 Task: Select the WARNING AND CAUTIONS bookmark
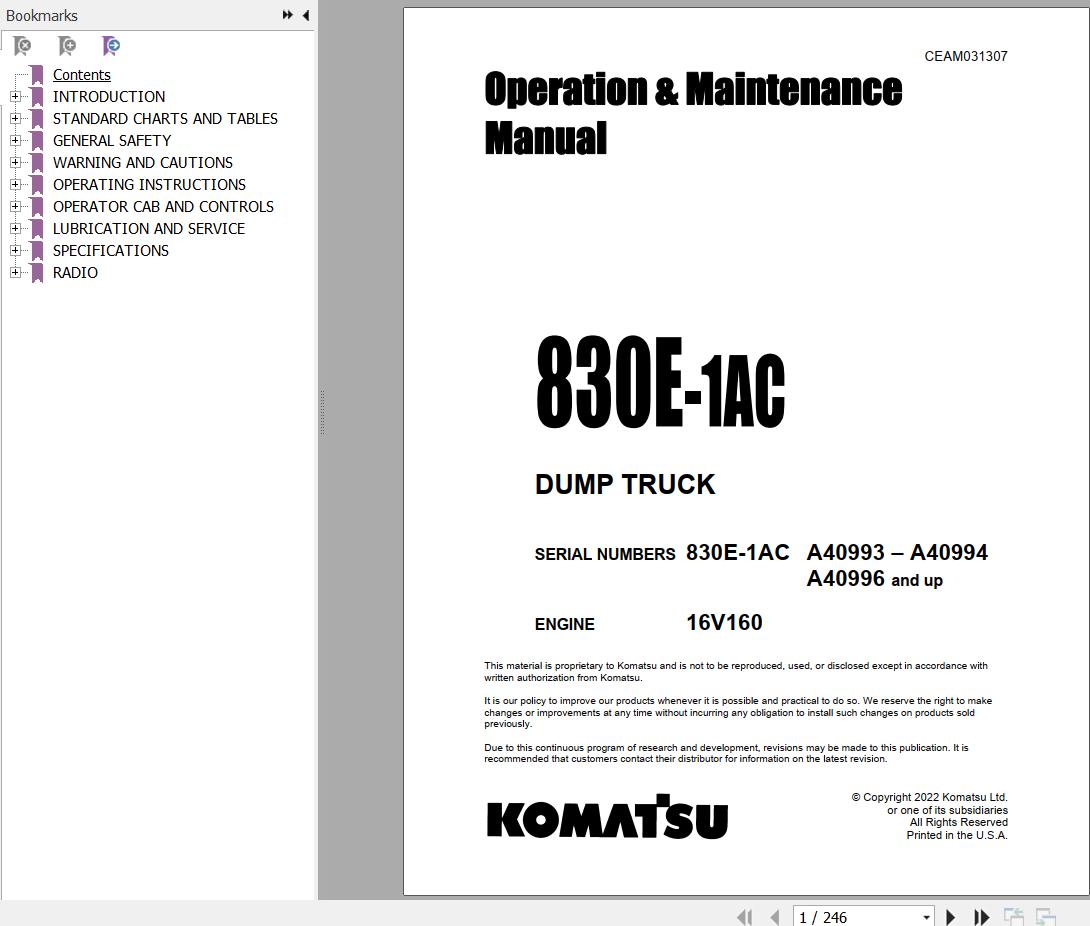143,163
